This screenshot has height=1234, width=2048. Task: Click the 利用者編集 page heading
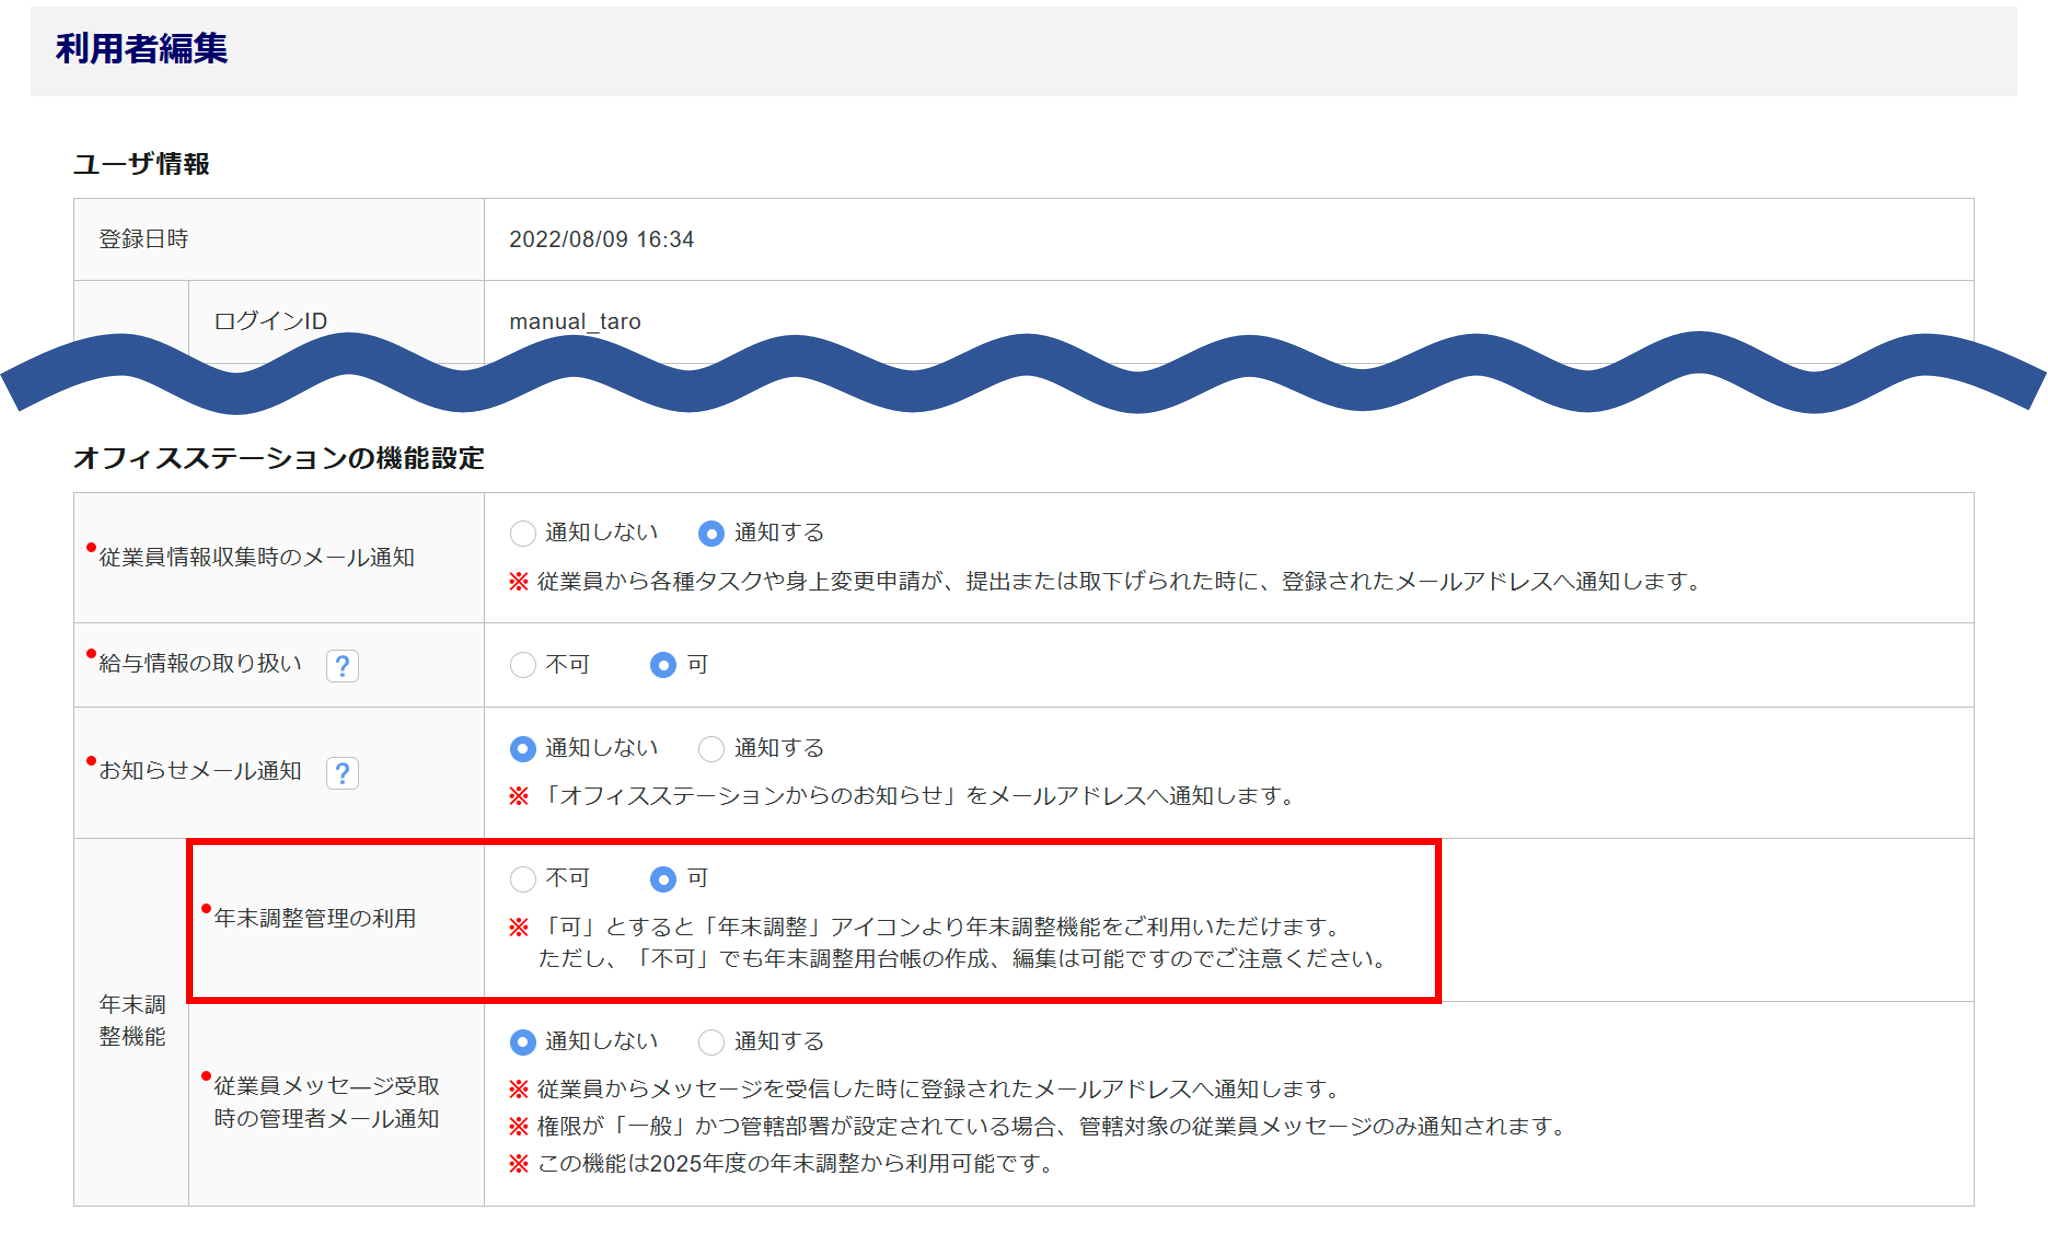(x=141, y=49)
